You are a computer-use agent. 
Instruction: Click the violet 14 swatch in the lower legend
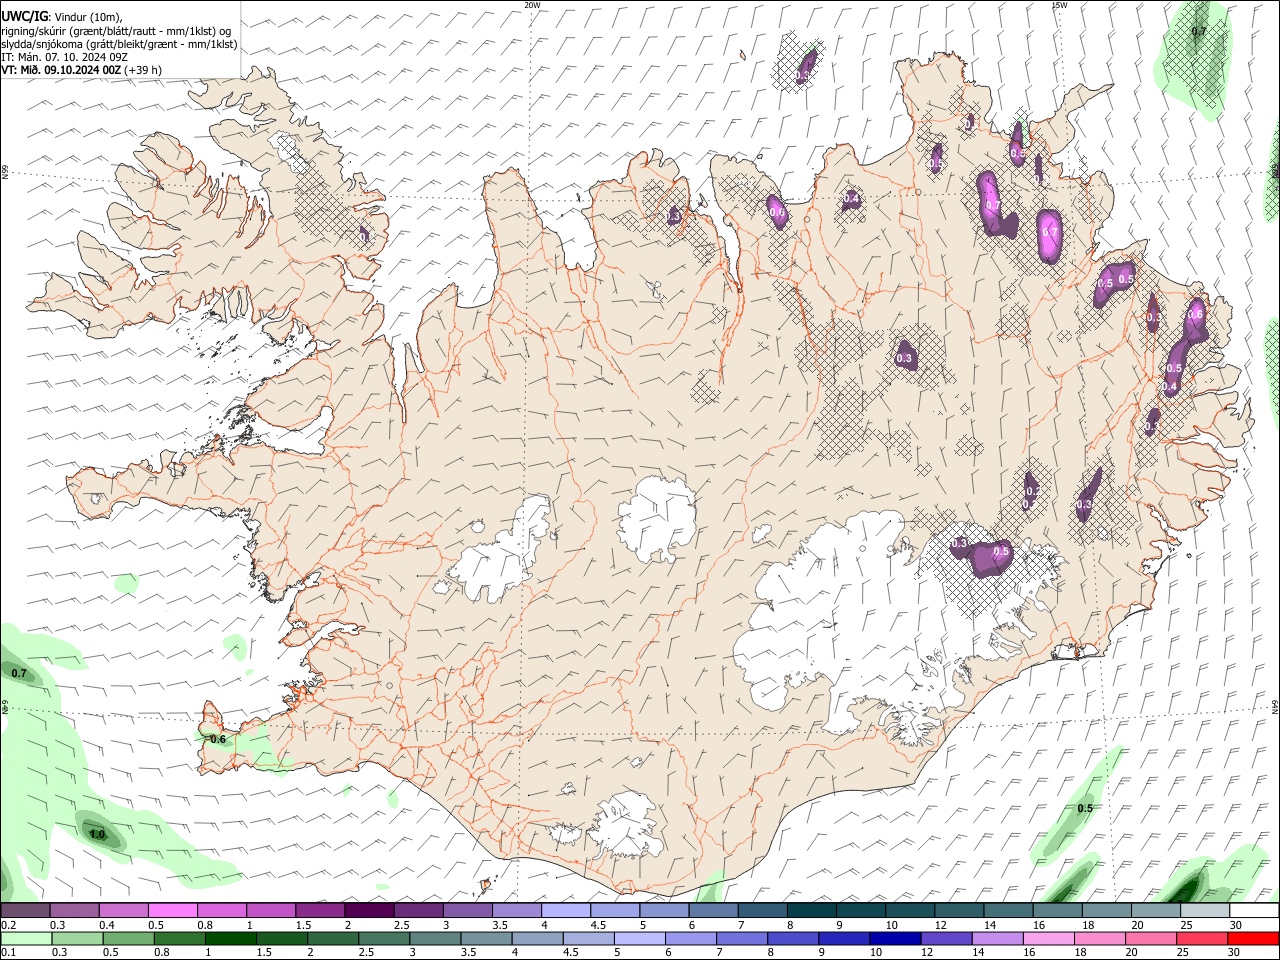[997, 938]
